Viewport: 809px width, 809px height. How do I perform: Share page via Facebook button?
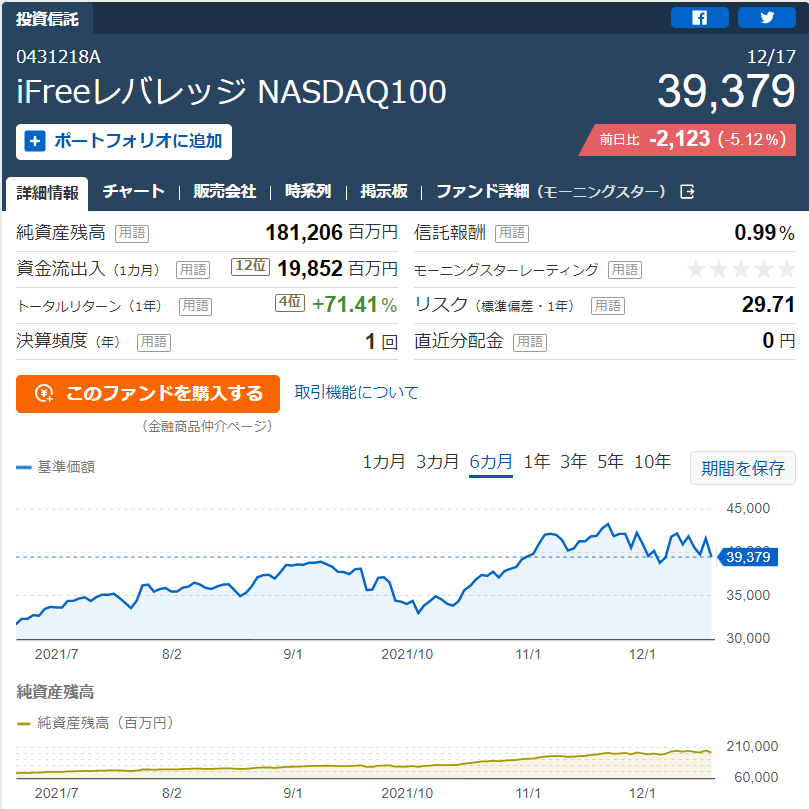[x=699, y=18]
